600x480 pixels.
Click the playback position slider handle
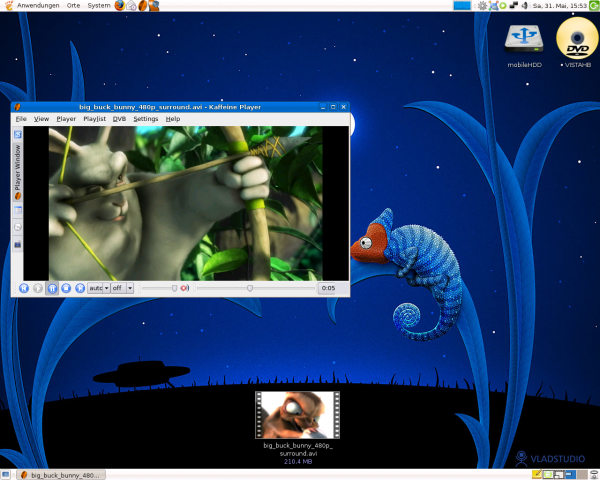[250, 288]
